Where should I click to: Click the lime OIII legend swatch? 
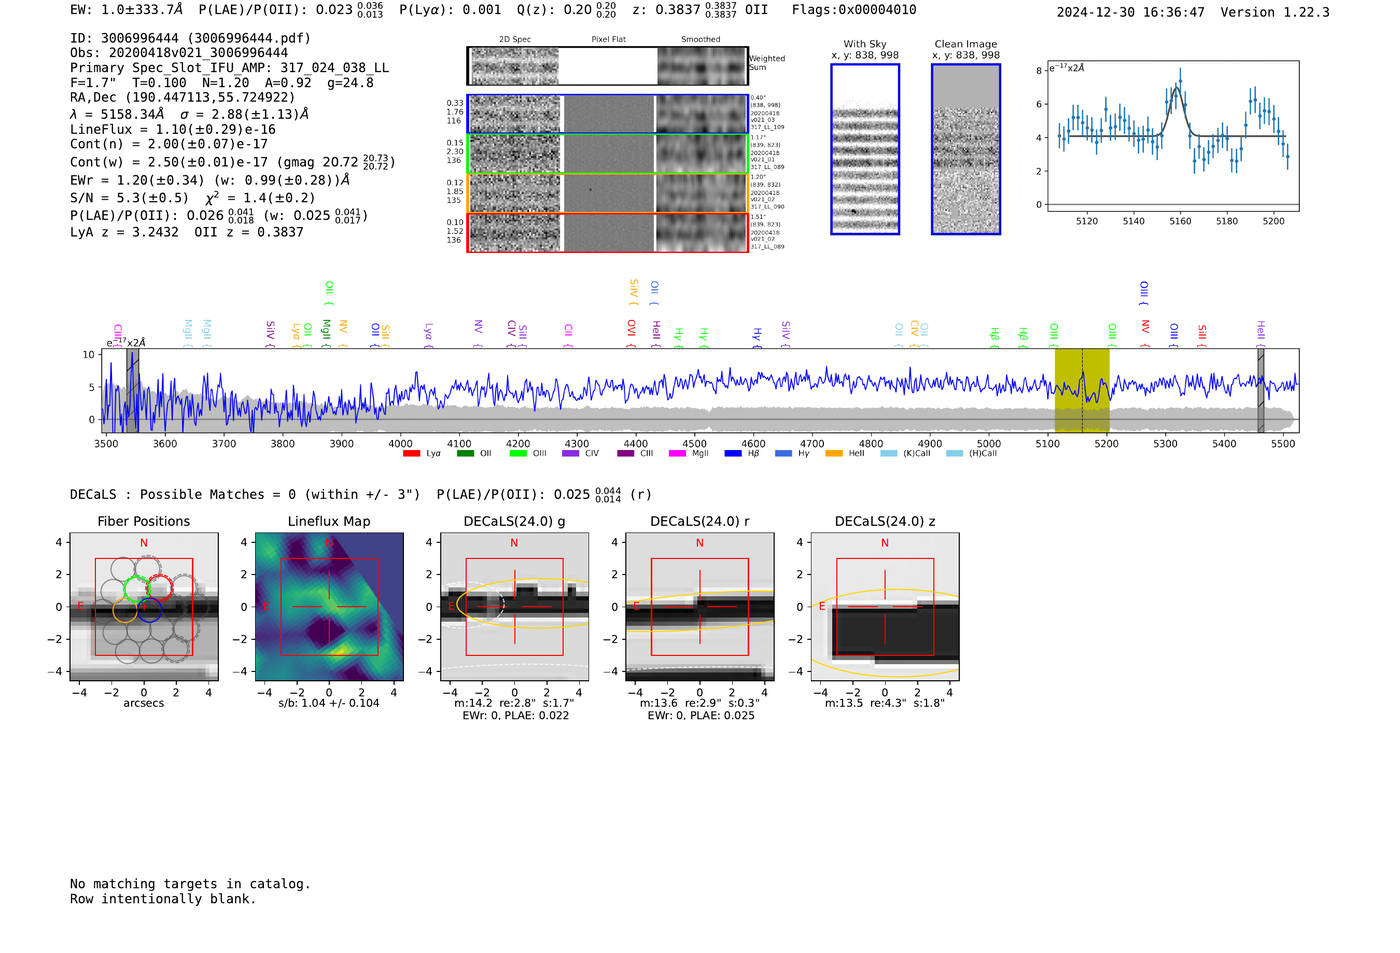pos(518,454)
